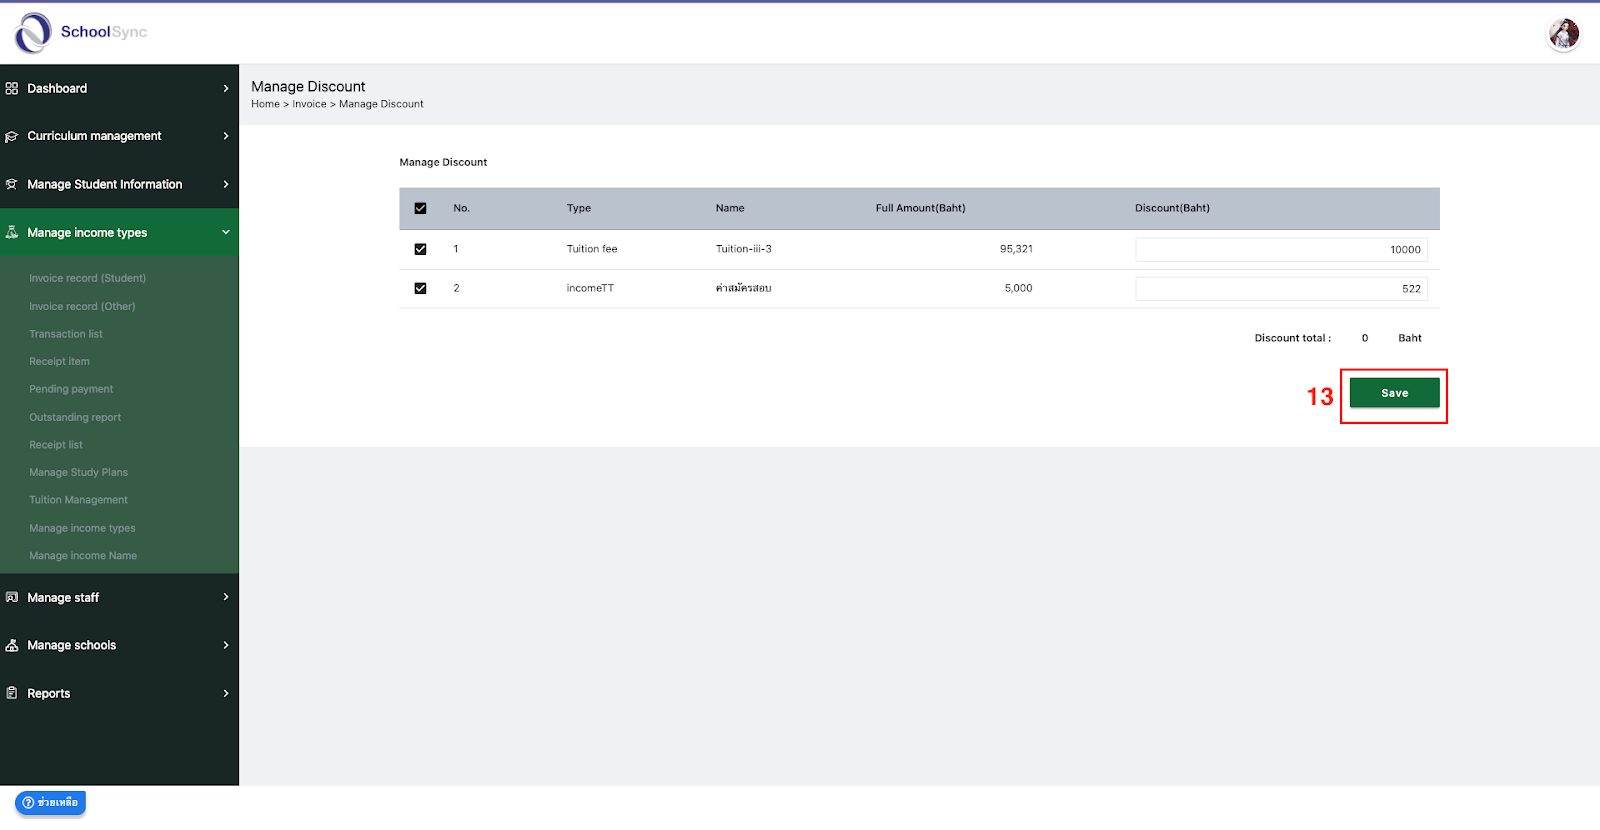The height and width of the screenshot is (830, 1600).
Task: Click the Discount(Baht) column header
Action: (x=1172, y=208)
